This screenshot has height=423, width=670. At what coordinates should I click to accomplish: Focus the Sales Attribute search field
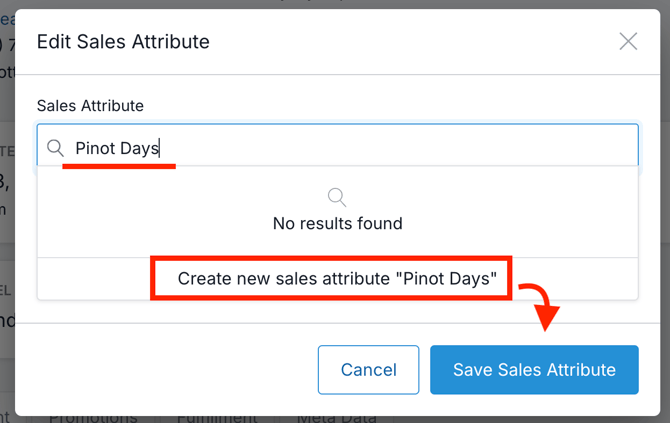coord(400,148)
